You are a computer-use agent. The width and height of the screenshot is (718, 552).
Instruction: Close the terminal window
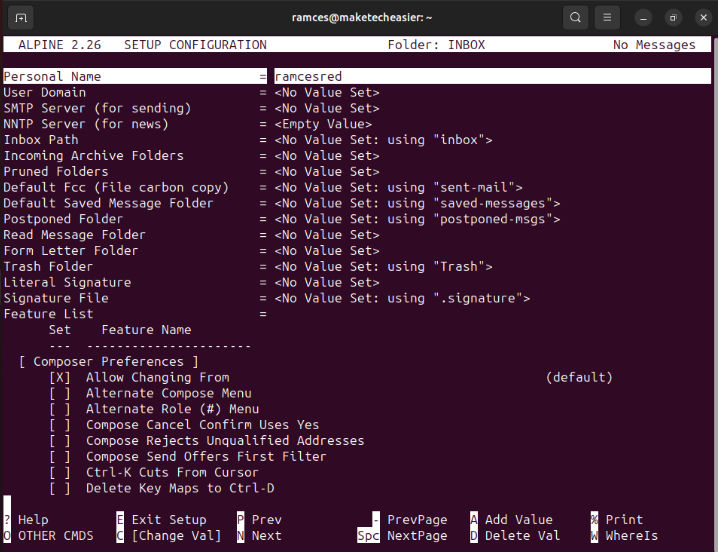[703, 18]
